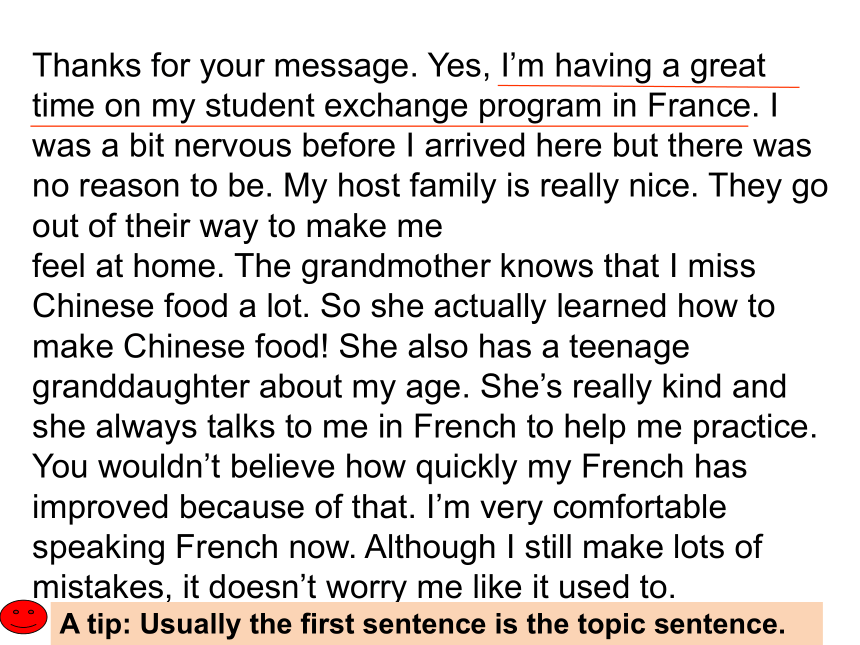Click the orange tip banner about topic sentence
860x645 pixels.
pos(437,624)
